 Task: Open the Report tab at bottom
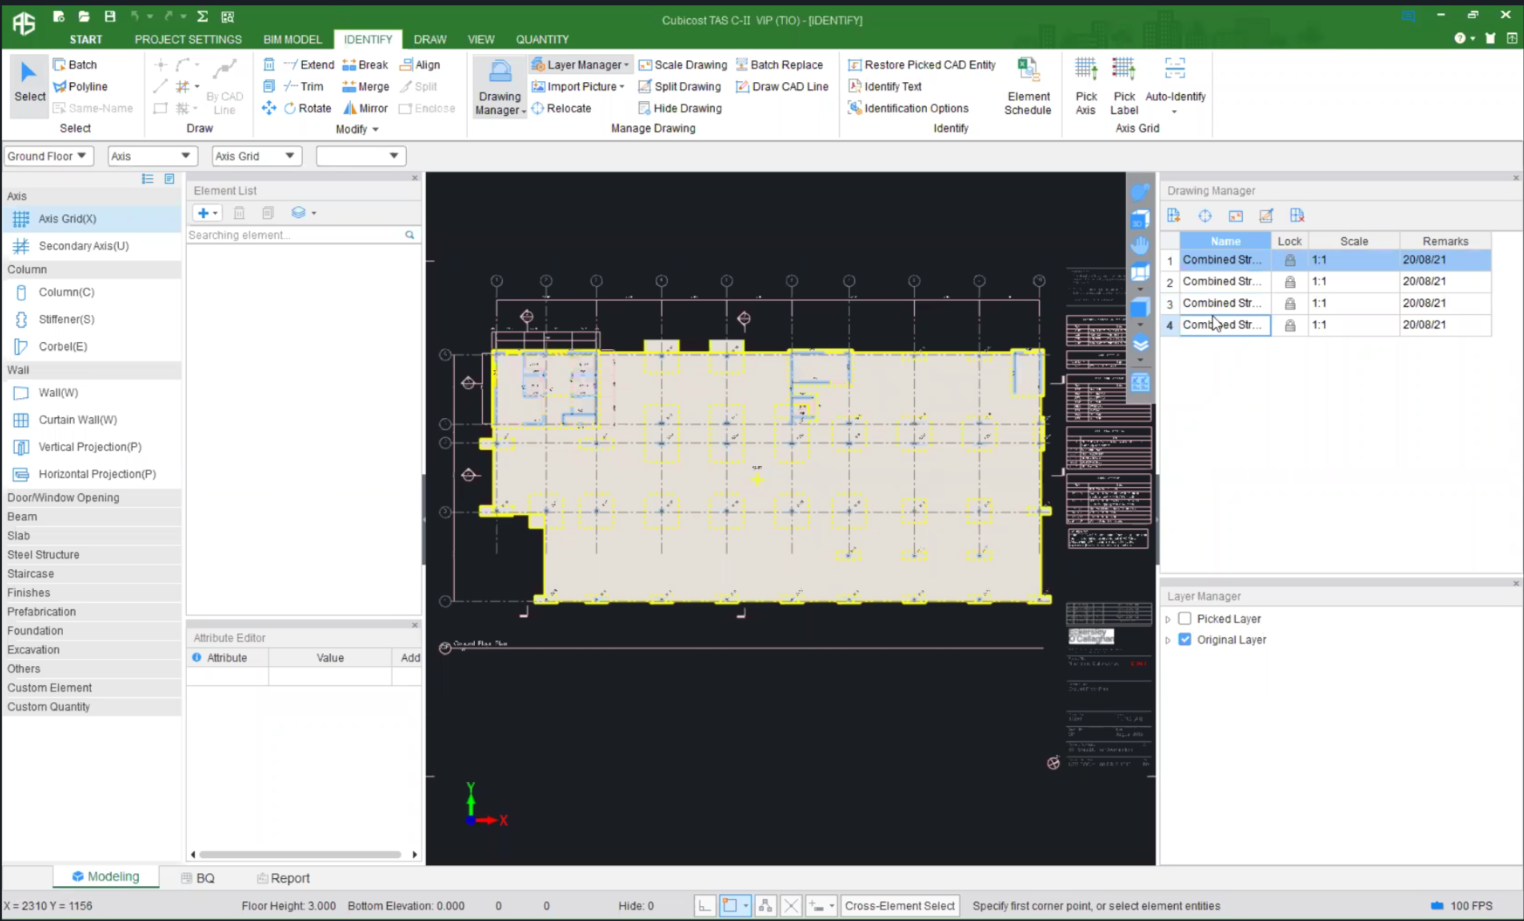pyautogui.click(x=283, y=878)
